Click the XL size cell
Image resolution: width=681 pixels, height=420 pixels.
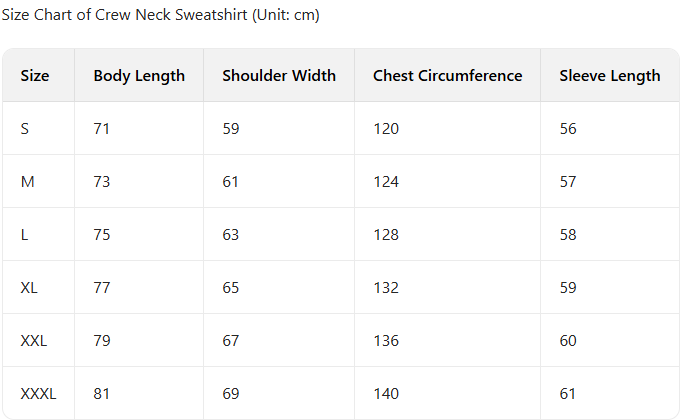pyautogui.click(x=29, y=288)
